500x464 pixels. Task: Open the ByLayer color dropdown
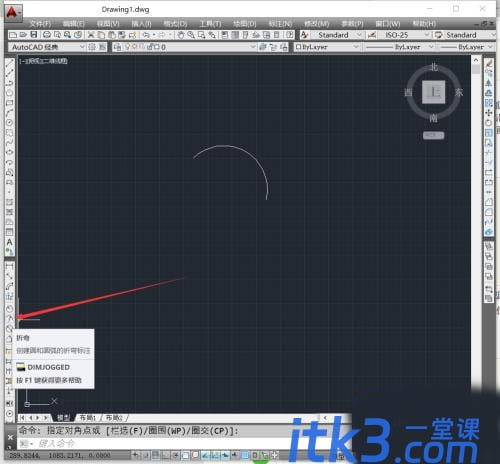coord(327,47)
